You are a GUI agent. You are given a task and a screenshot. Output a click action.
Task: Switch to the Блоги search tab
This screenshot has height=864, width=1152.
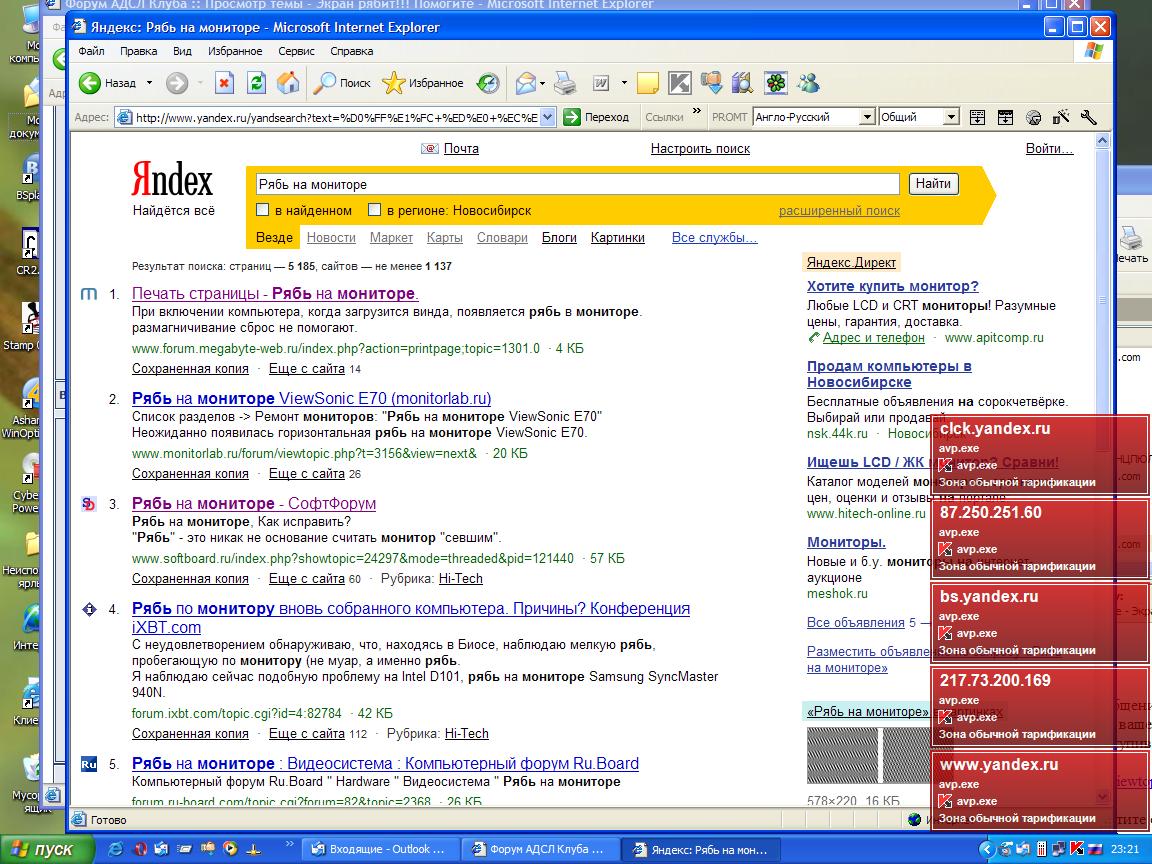[x=559, y=237]
